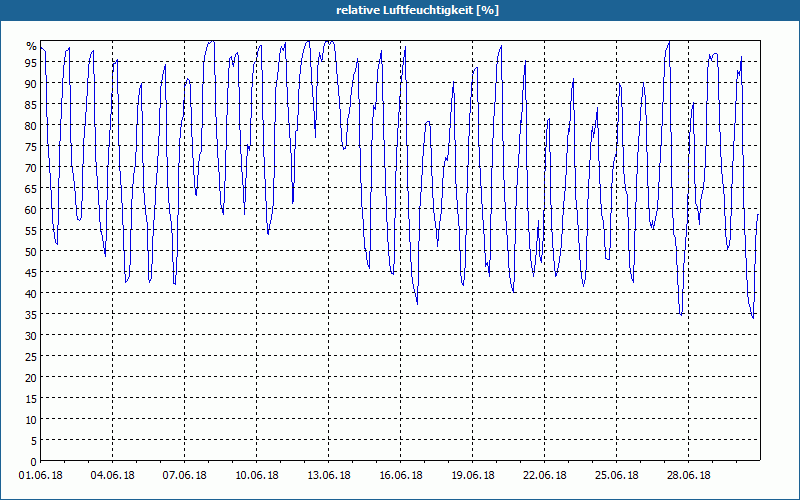This screenshot has width=800, height=500.
Task: Select the 75 y-axis label
Action: pos(32,146)
